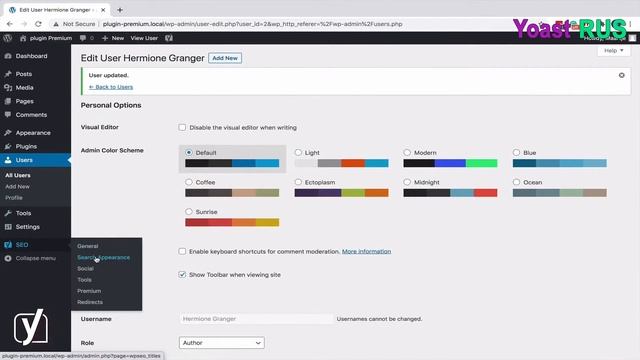Click the Add New button by heading

(225, 58)
